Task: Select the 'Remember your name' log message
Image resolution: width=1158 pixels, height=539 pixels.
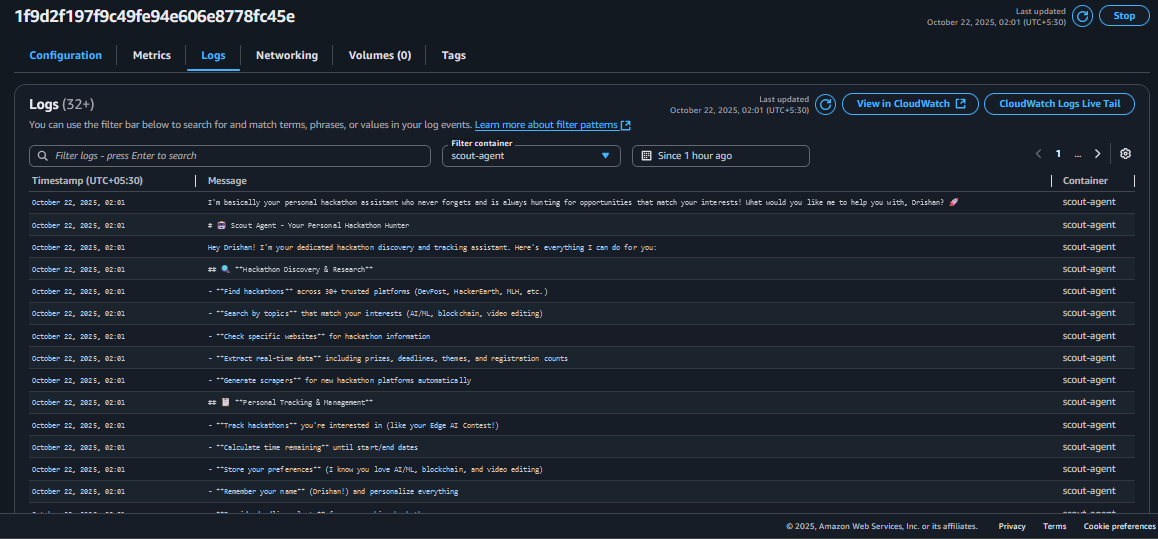Action: click(333, 492)
